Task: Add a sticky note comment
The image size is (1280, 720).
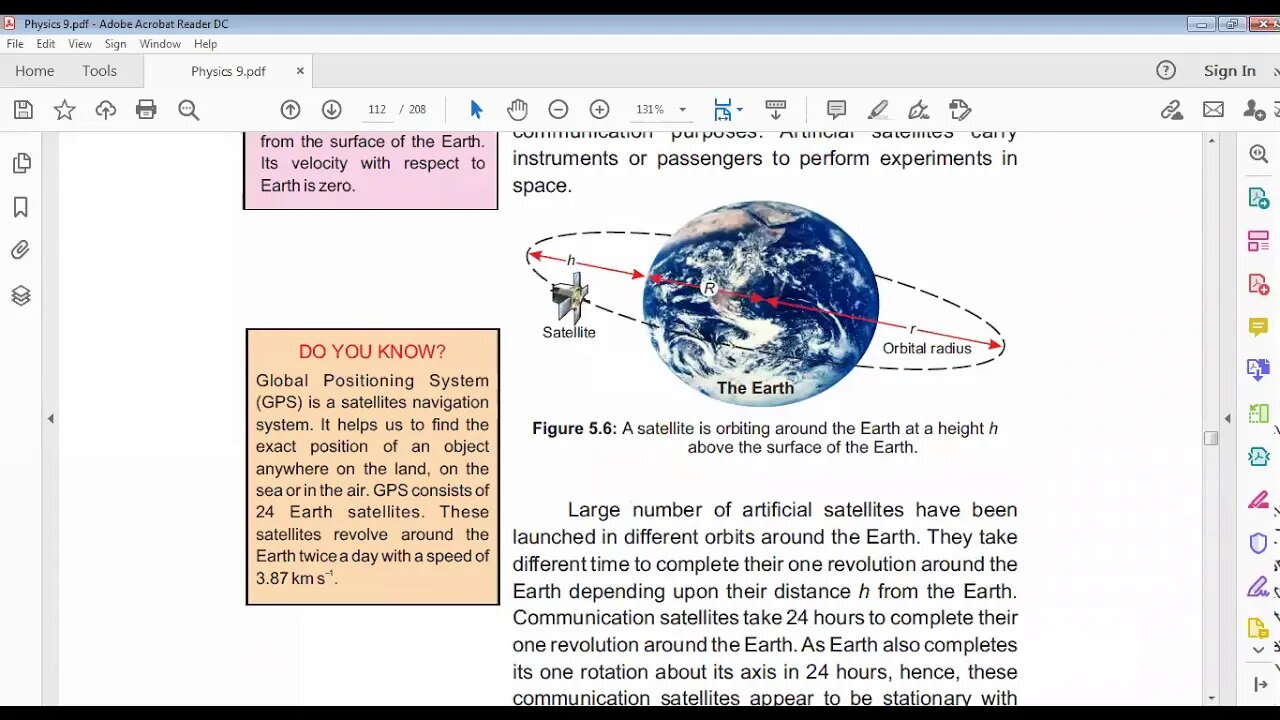Action: [x=837, y=110]
